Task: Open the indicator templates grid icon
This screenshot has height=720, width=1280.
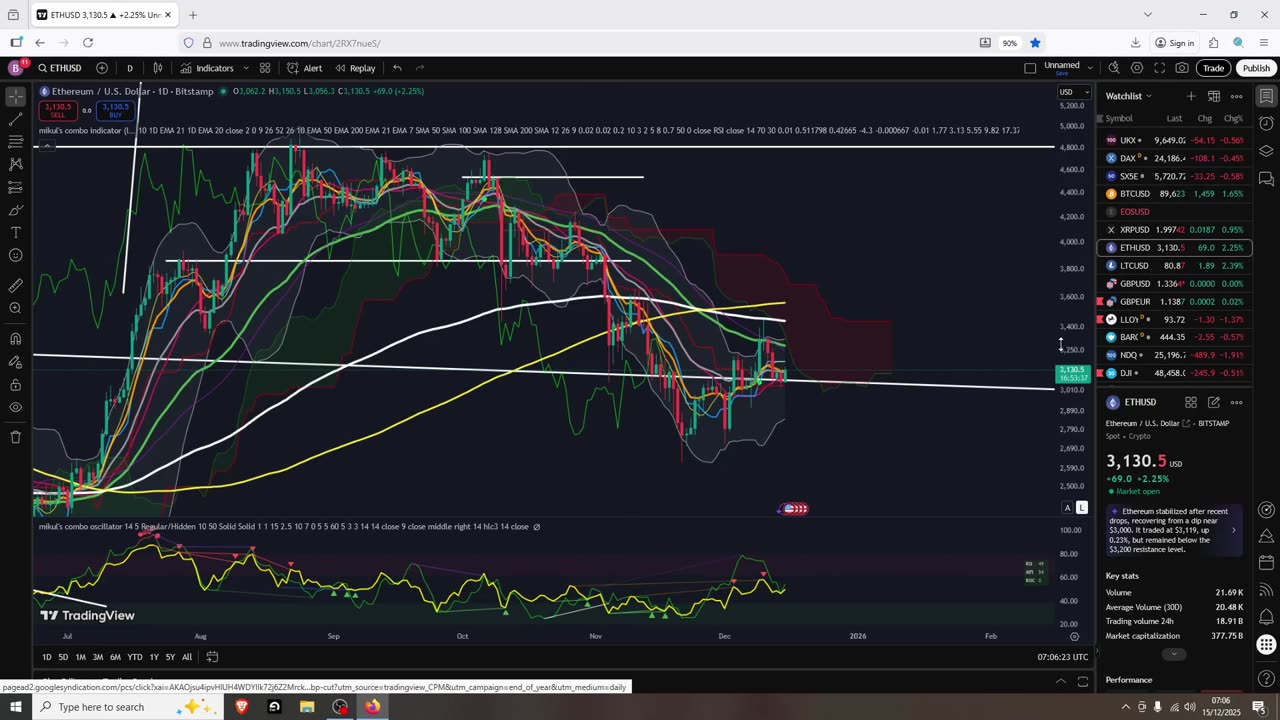Action: [265, 68]
